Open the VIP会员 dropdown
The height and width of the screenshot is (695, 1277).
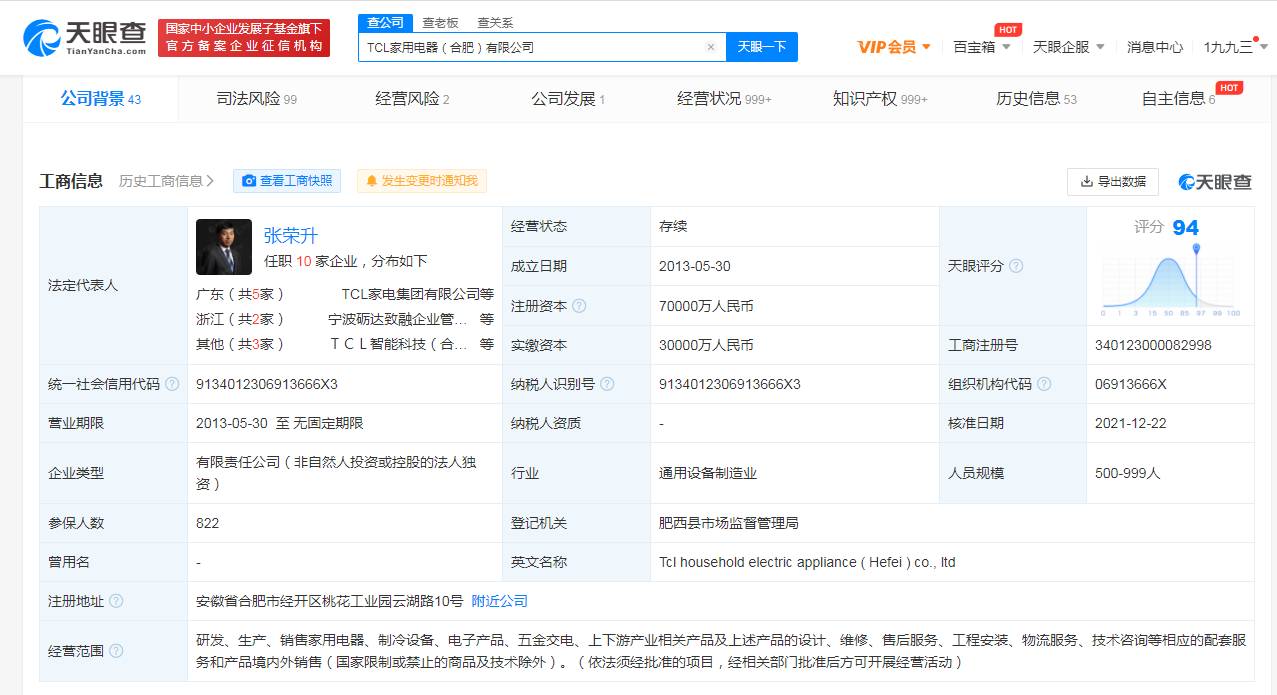click(894, 47)
